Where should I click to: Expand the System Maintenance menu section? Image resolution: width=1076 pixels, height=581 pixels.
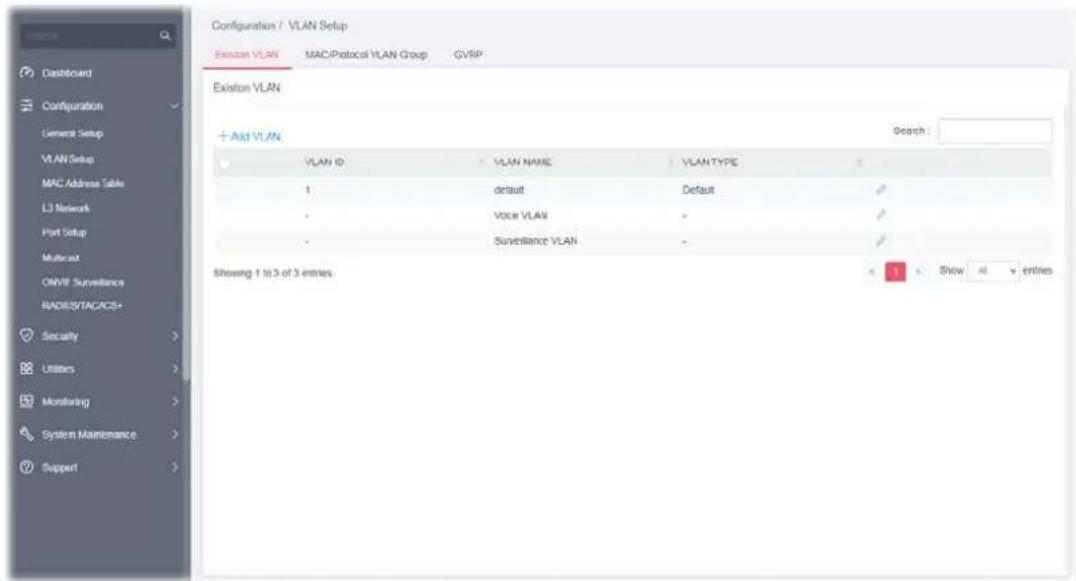click(174, 434)
